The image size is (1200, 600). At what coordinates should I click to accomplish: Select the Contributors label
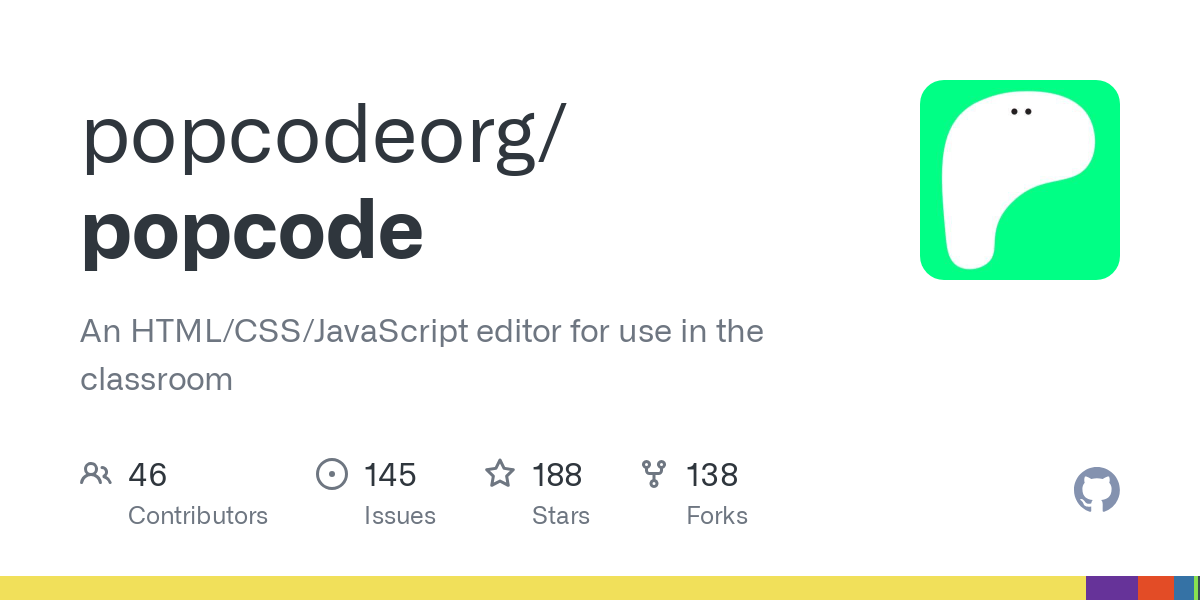tap(198, 516)
